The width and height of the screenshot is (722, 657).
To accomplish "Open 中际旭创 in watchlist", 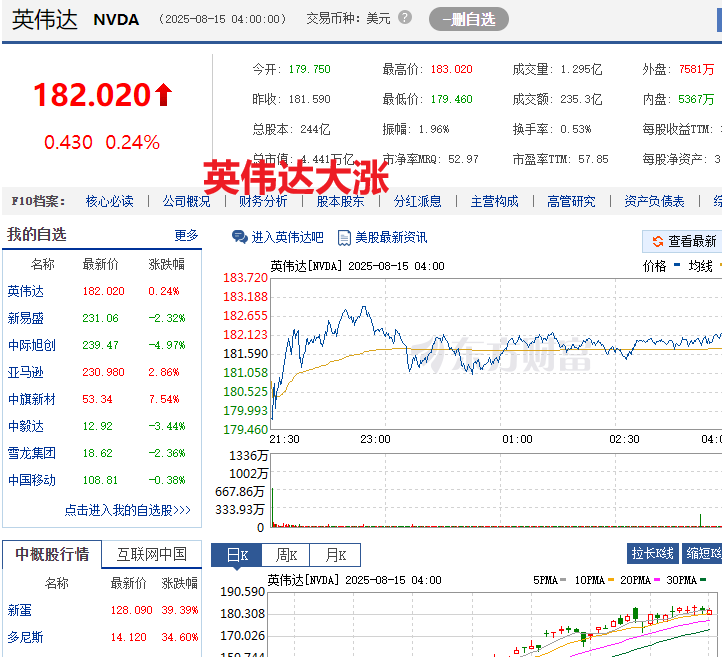I will pyautogui.click(x=32, y=345).
